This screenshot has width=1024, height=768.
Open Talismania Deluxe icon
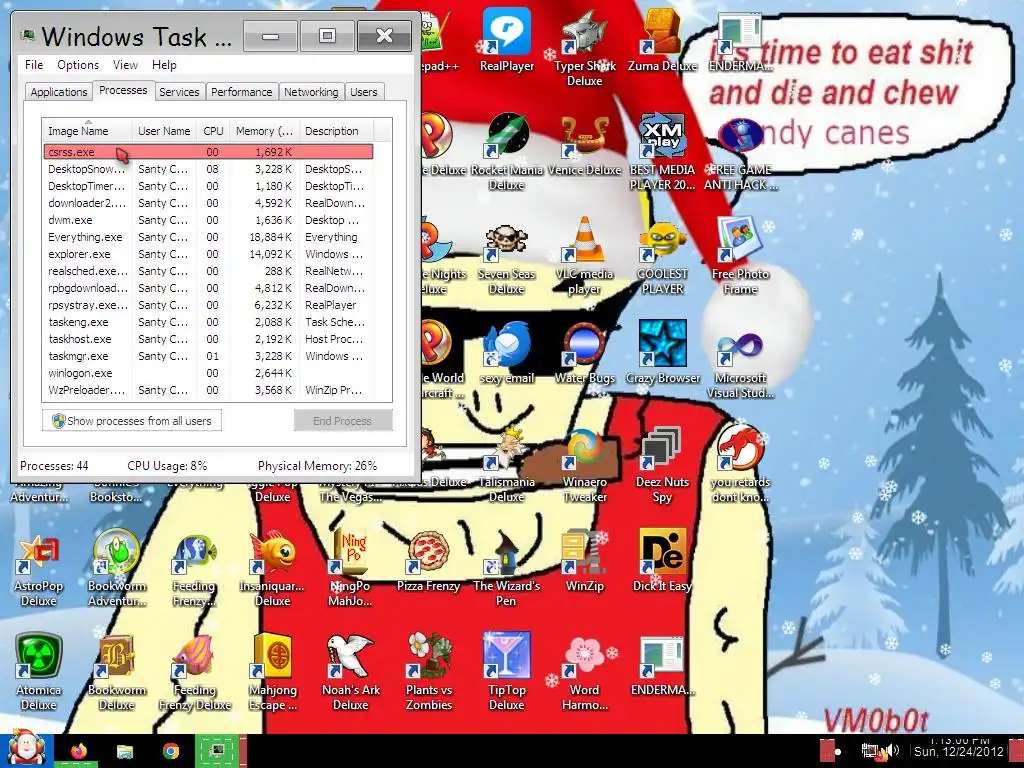point(507,464)
